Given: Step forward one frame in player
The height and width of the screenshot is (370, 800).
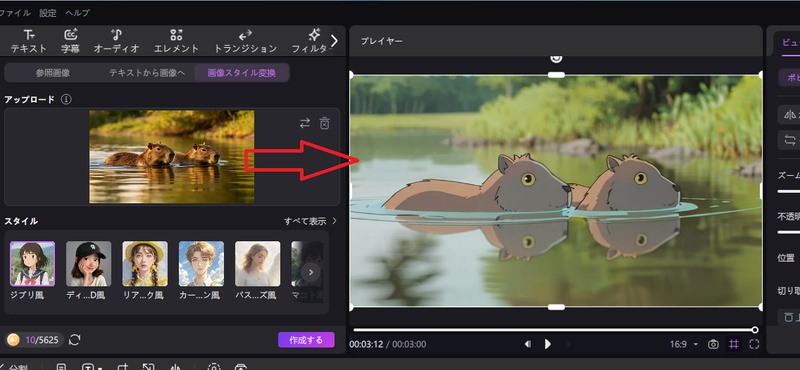Looking at the screenshot, I should point(568,344).
